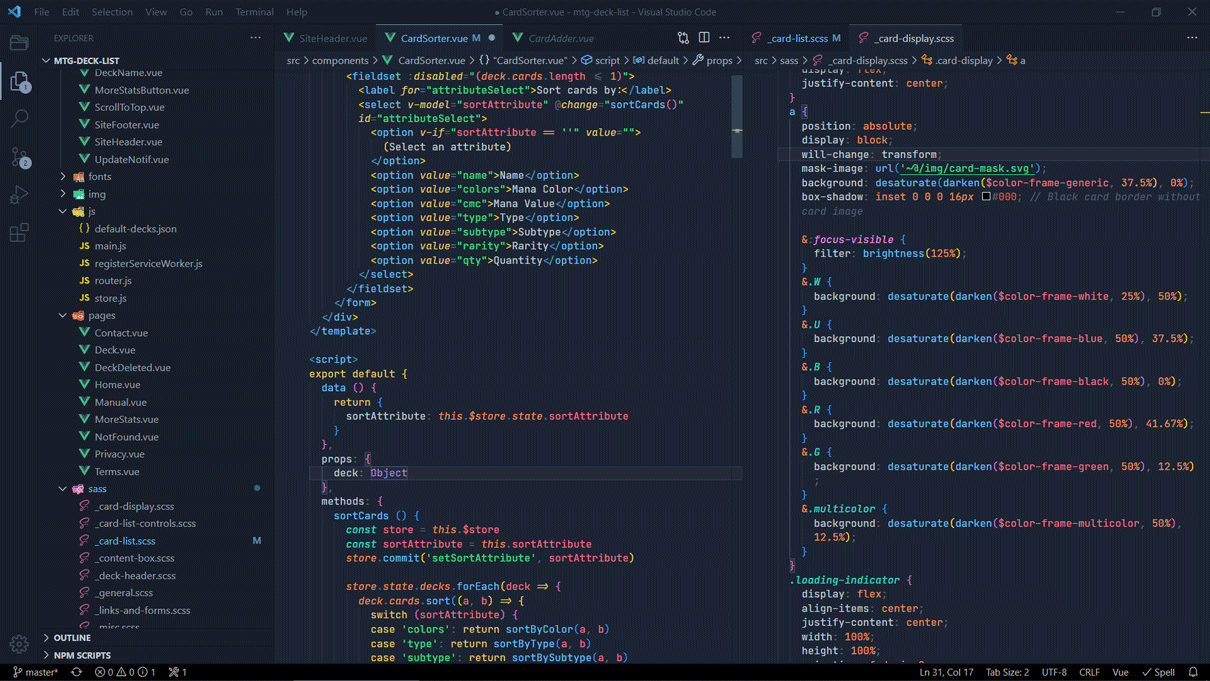This screenshot has height=681, width=1210.
Task: Click the components breadcrumb in left editor
Action: (340, 60)
